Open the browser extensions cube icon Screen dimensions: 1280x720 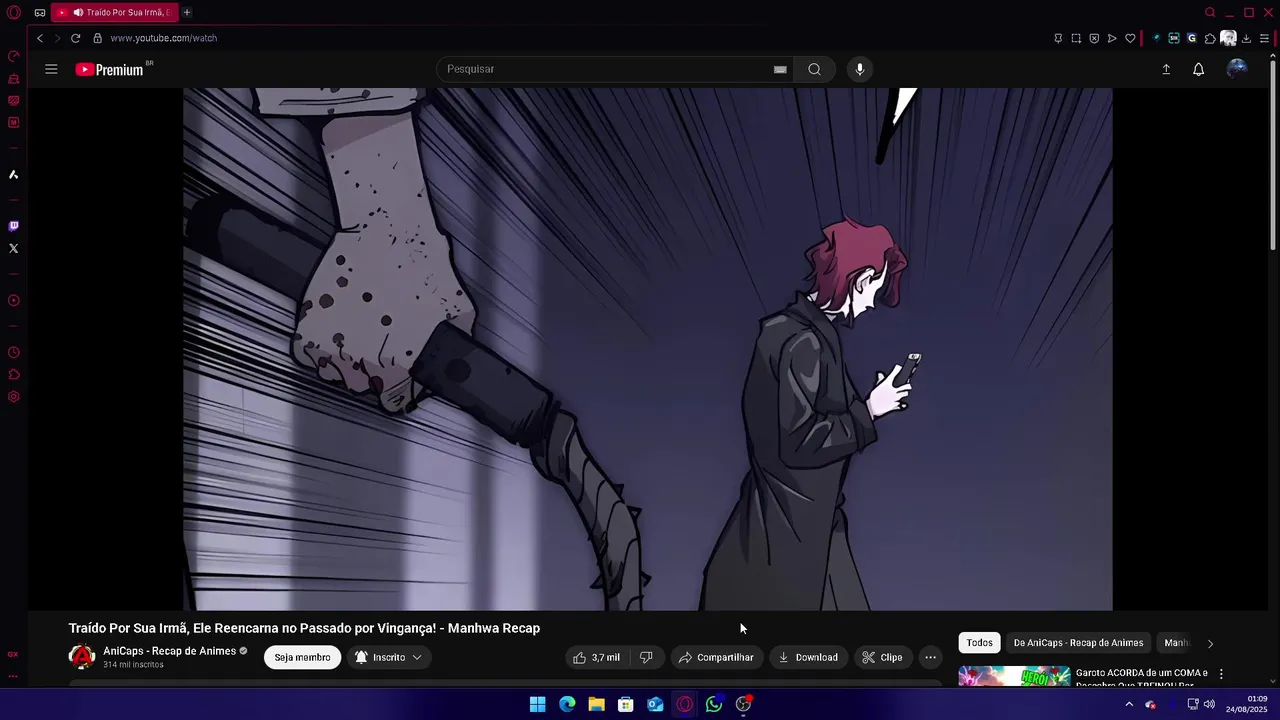(1210, 38)
